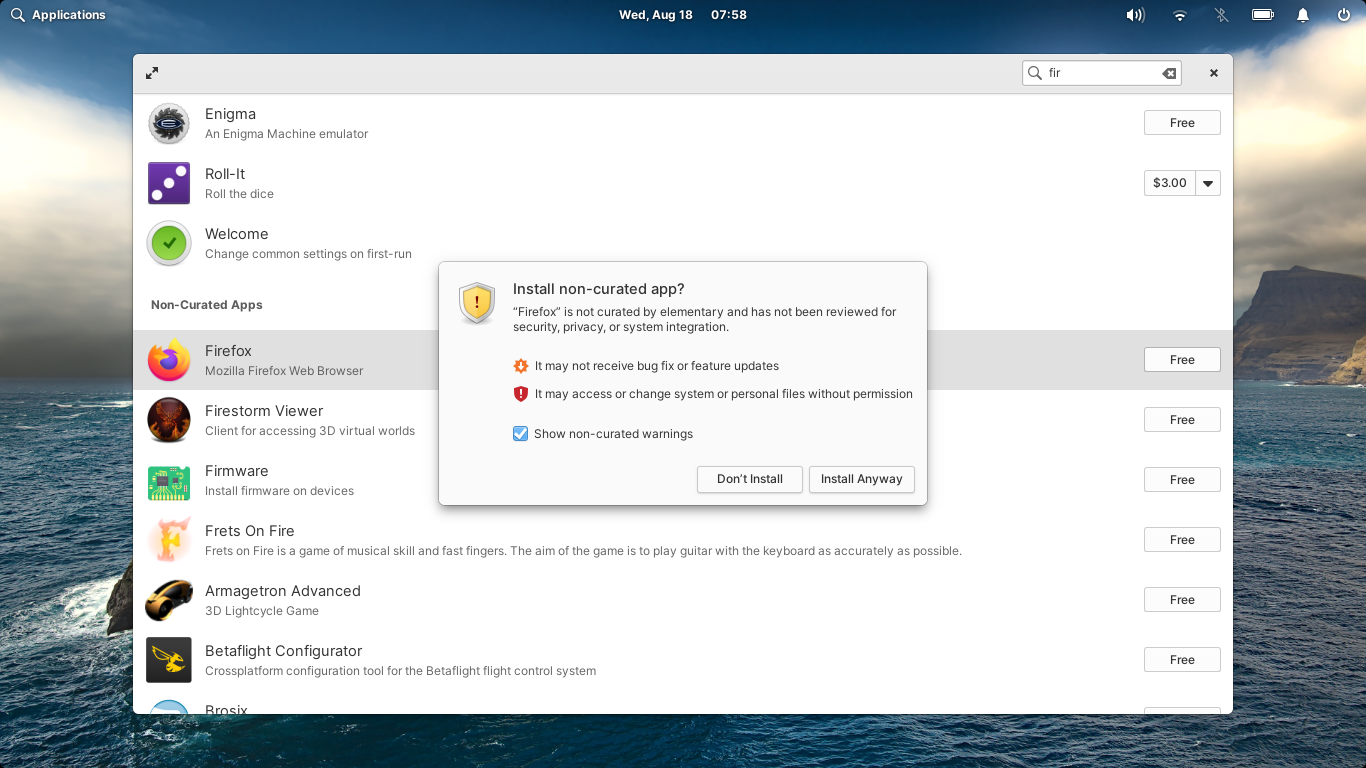The height and width of the screenshot is (768, 1366).
Task: Install Firestorm Viewer with its Free button
Action: pyautogui.click(x=1182, y=420)
